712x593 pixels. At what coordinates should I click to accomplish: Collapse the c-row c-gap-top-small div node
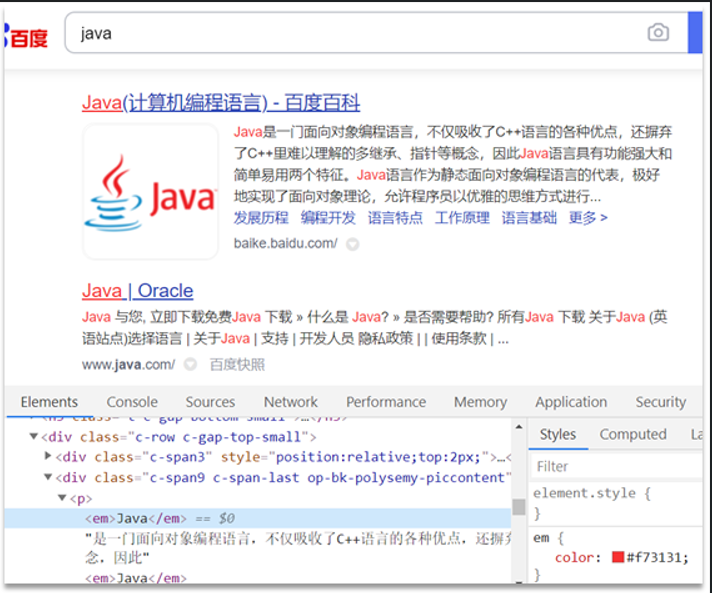click(x=33, y=437)
